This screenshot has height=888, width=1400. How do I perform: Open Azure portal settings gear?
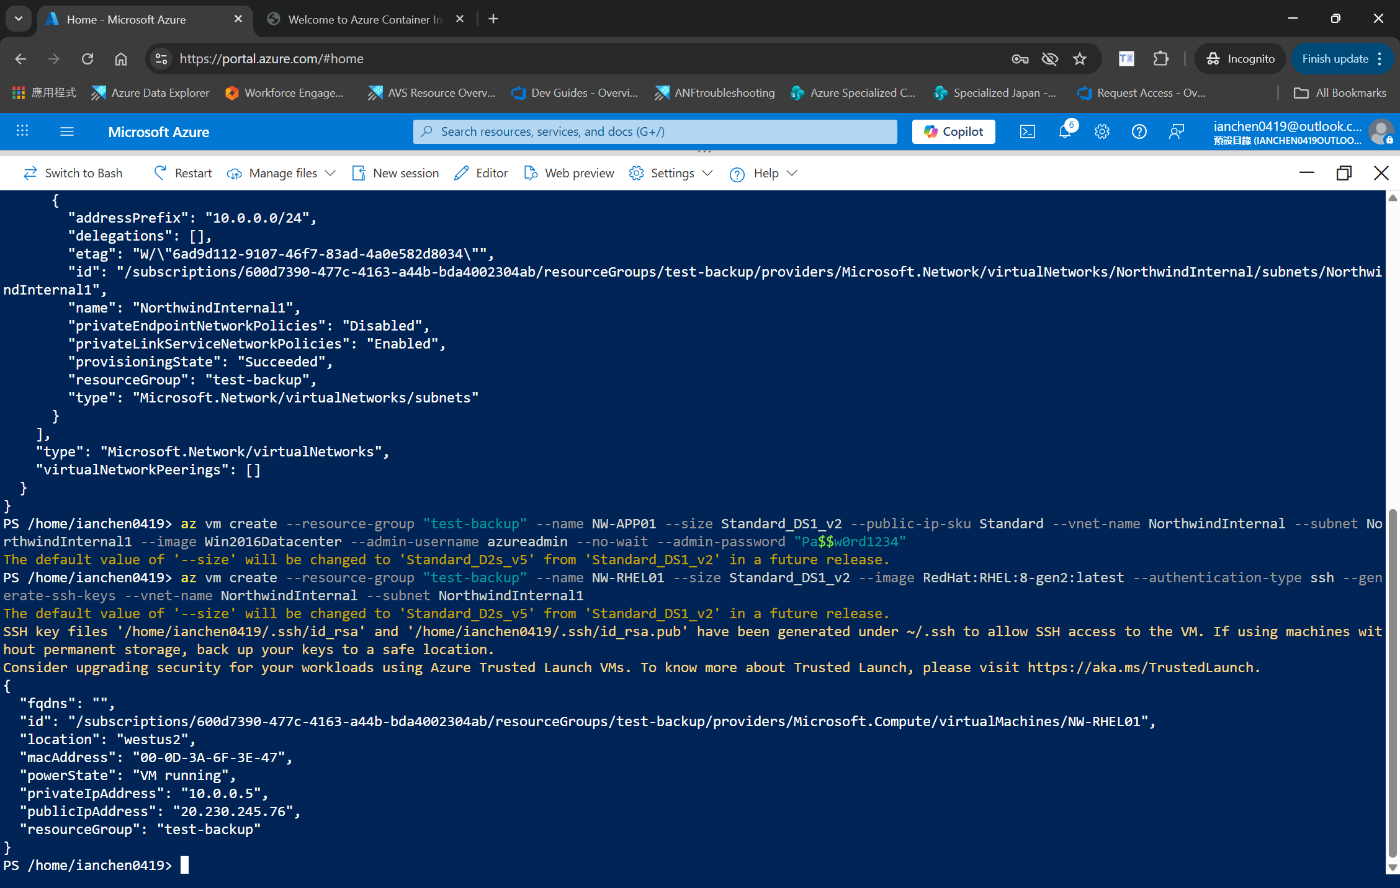[1102, 131]
